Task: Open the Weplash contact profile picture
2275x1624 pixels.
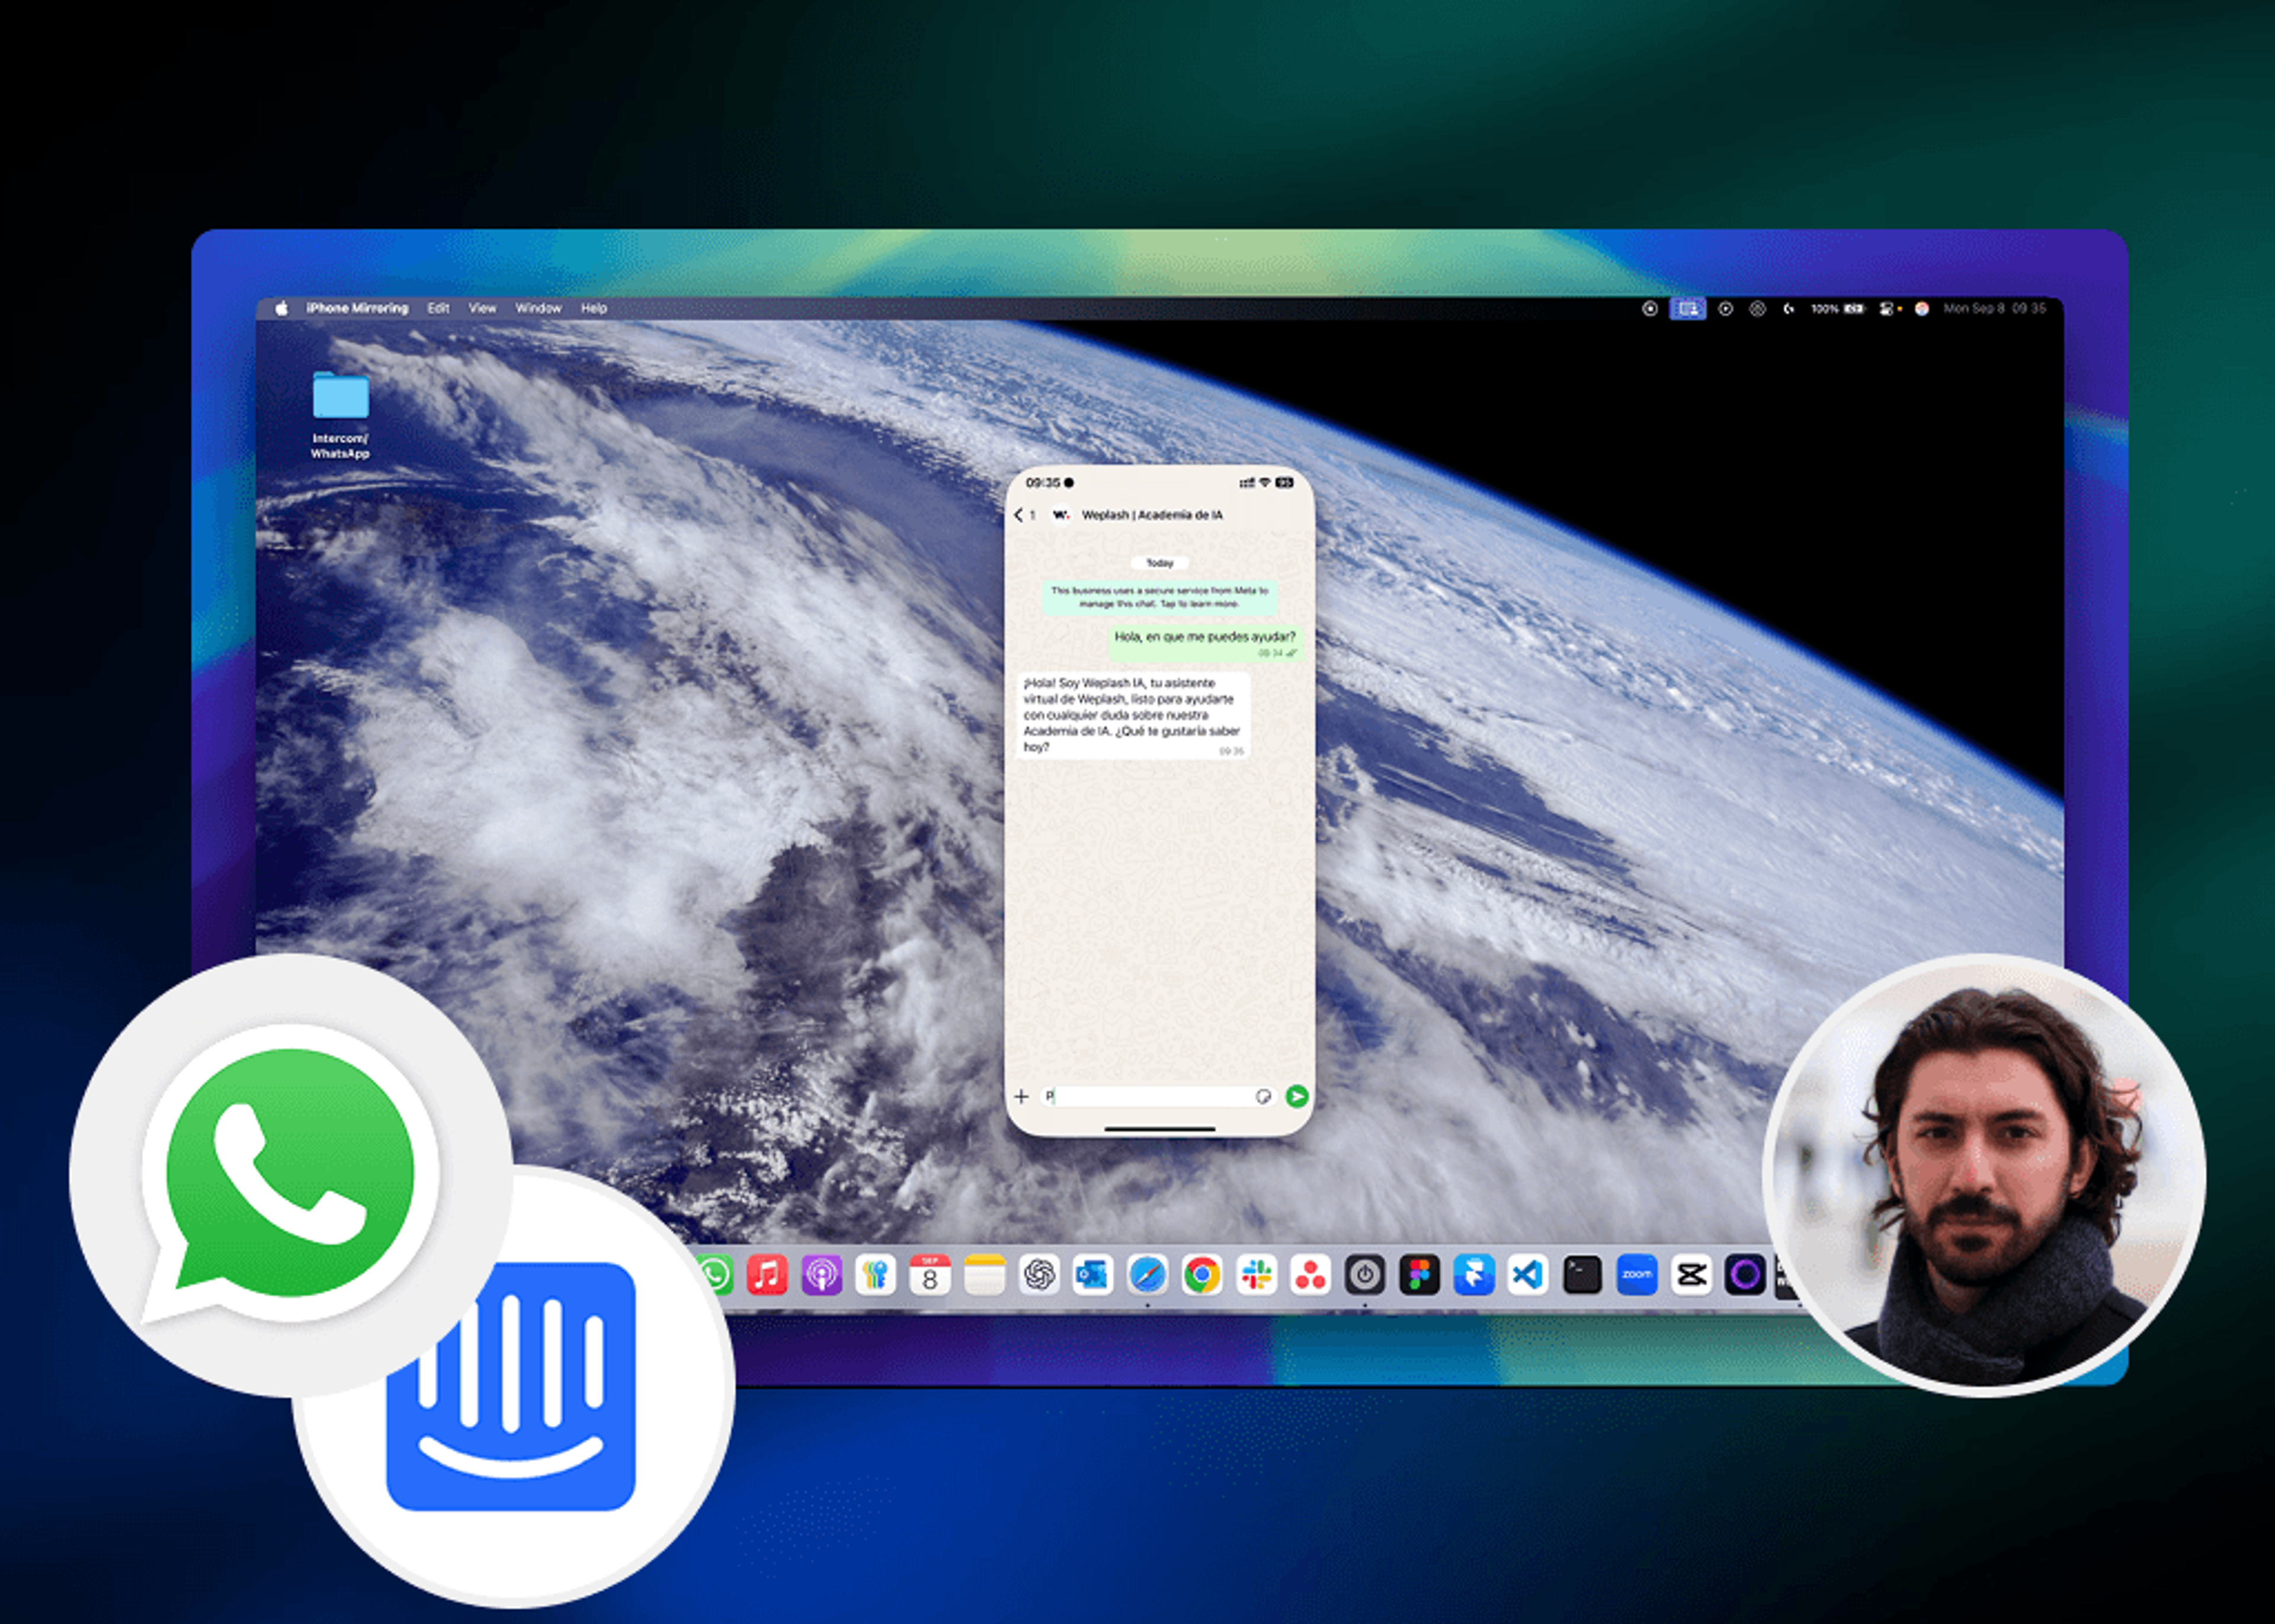Action: coord(1061,515)
